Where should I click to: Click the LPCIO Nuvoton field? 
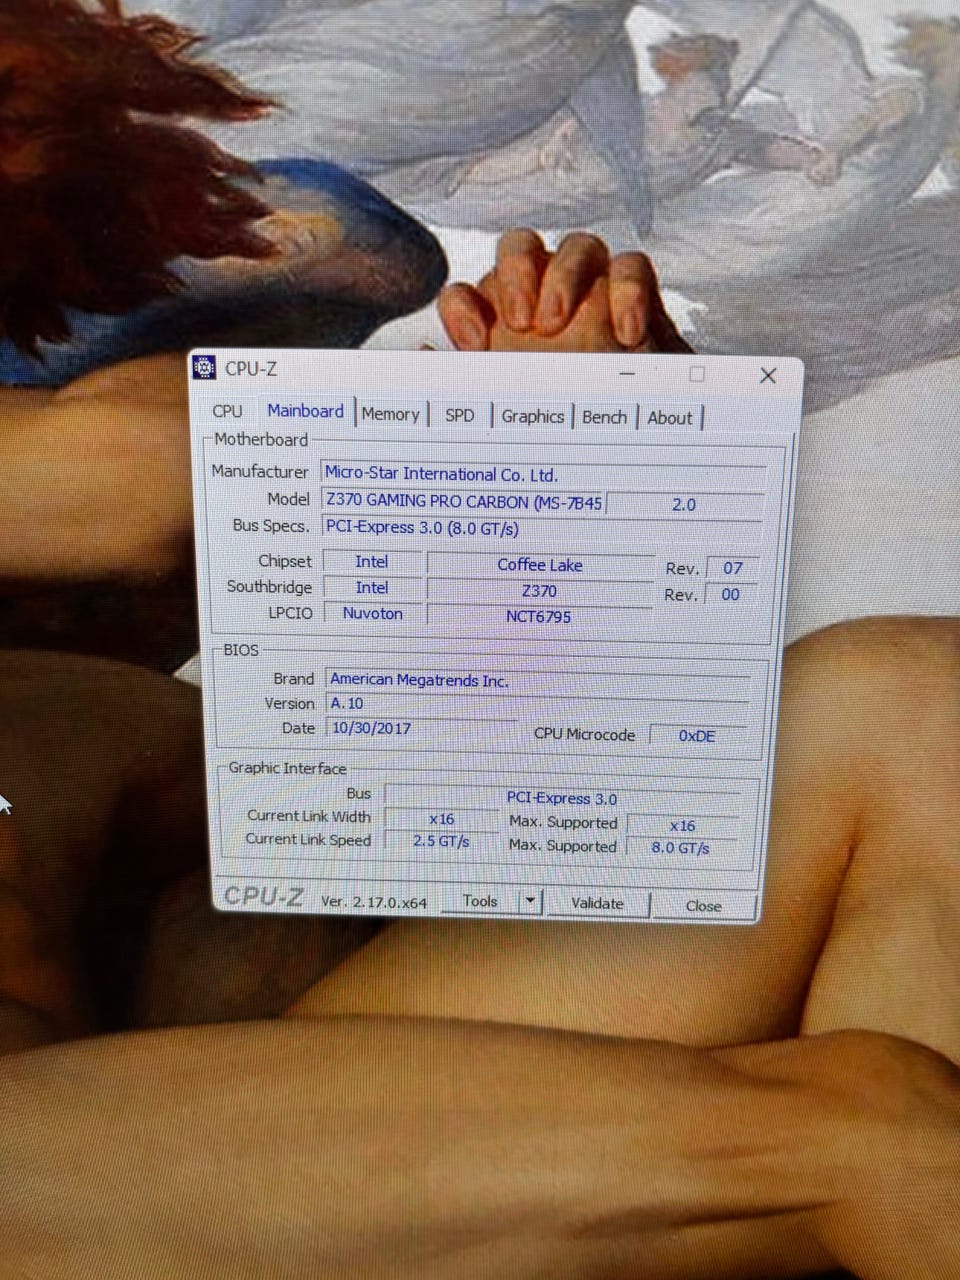tap(372, 613)
